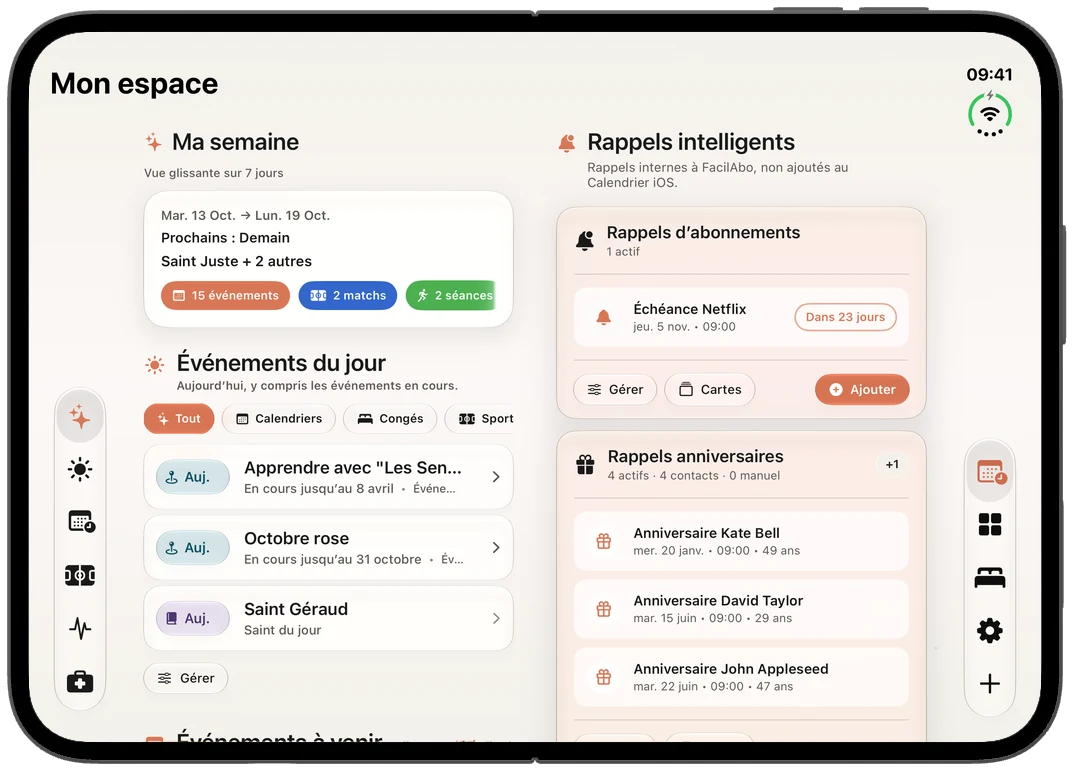
Task: Open Cartes in Rappels d'abonnements
Action: 710,389
